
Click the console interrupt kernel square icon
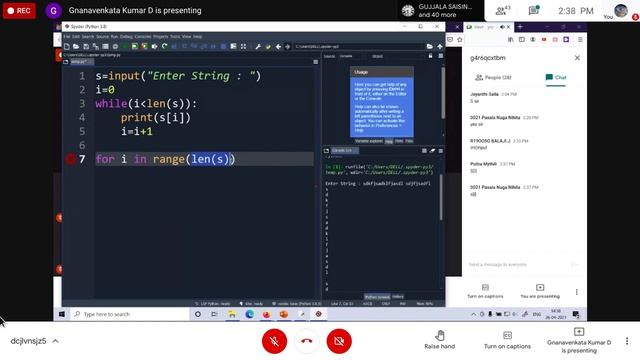coord(424,151)
